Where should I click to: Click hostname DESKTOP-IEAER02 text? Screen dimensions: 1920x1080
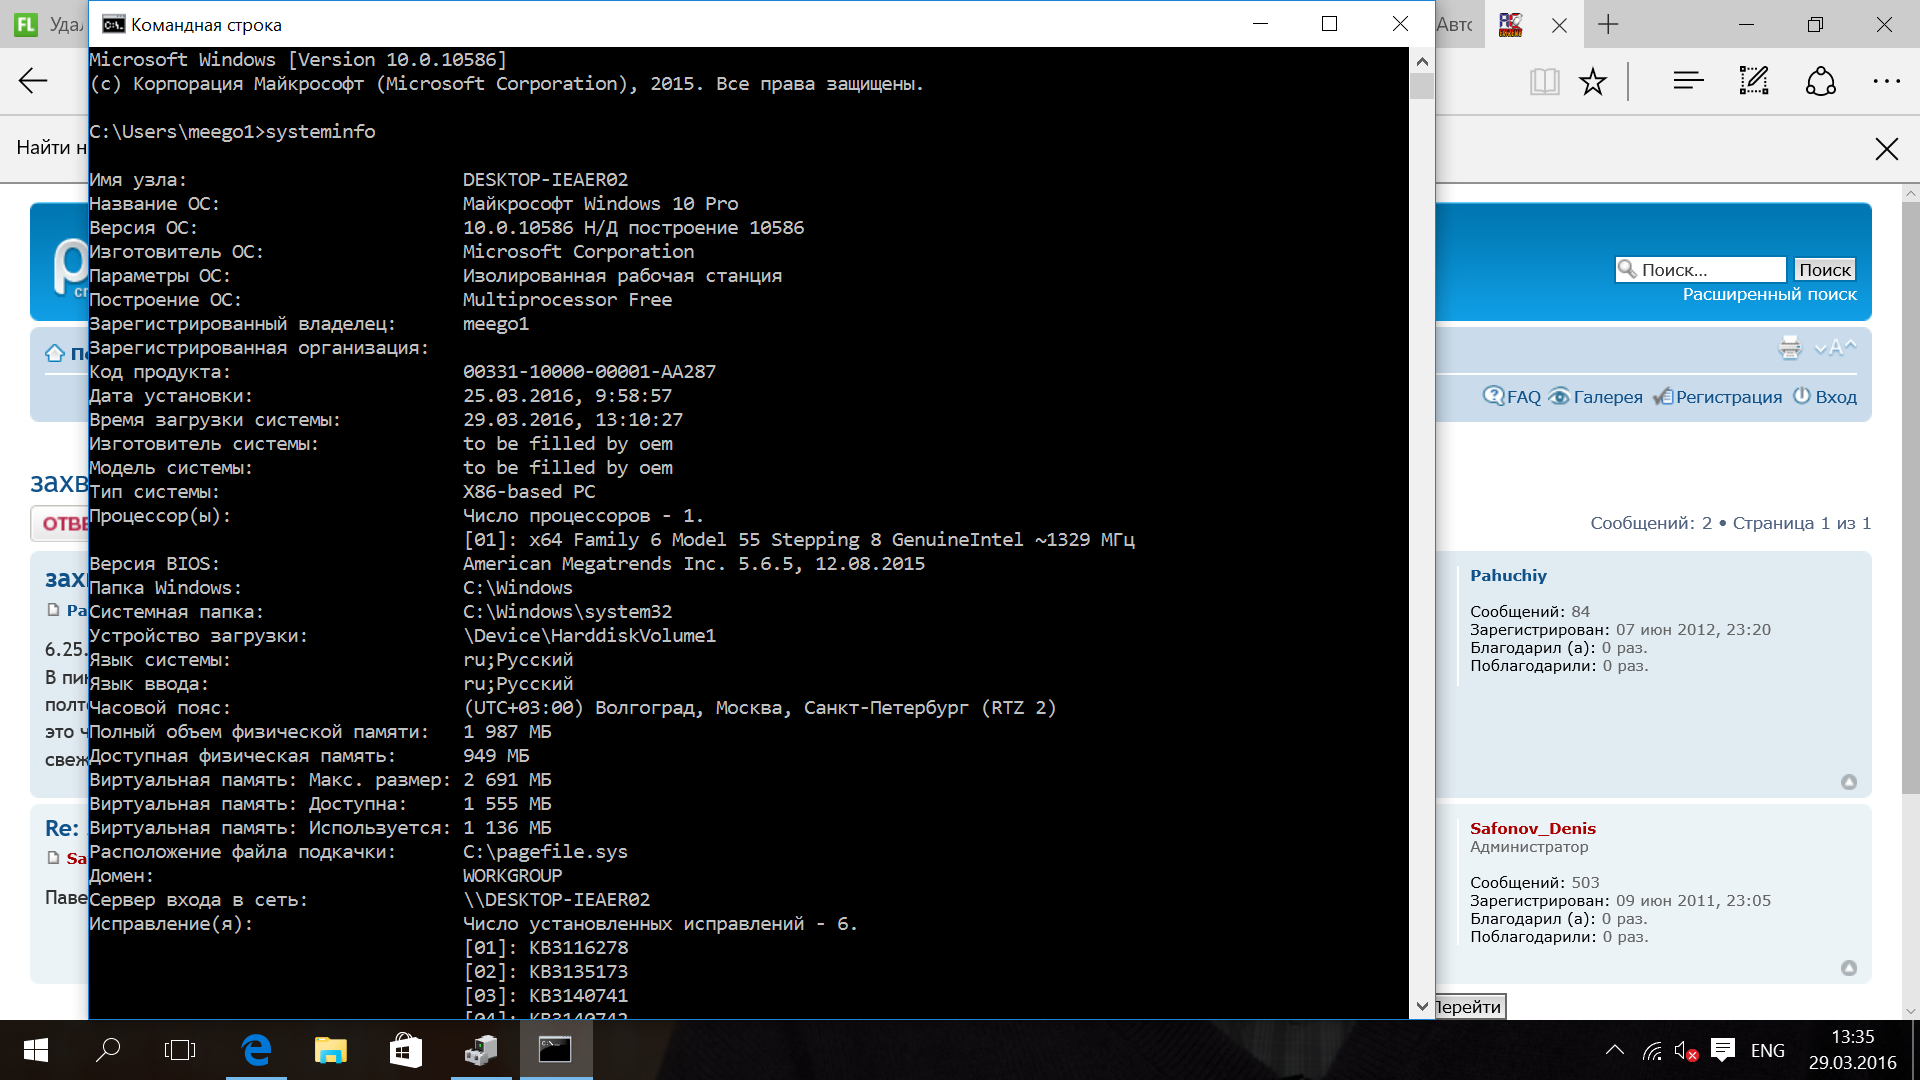[545, 180]
